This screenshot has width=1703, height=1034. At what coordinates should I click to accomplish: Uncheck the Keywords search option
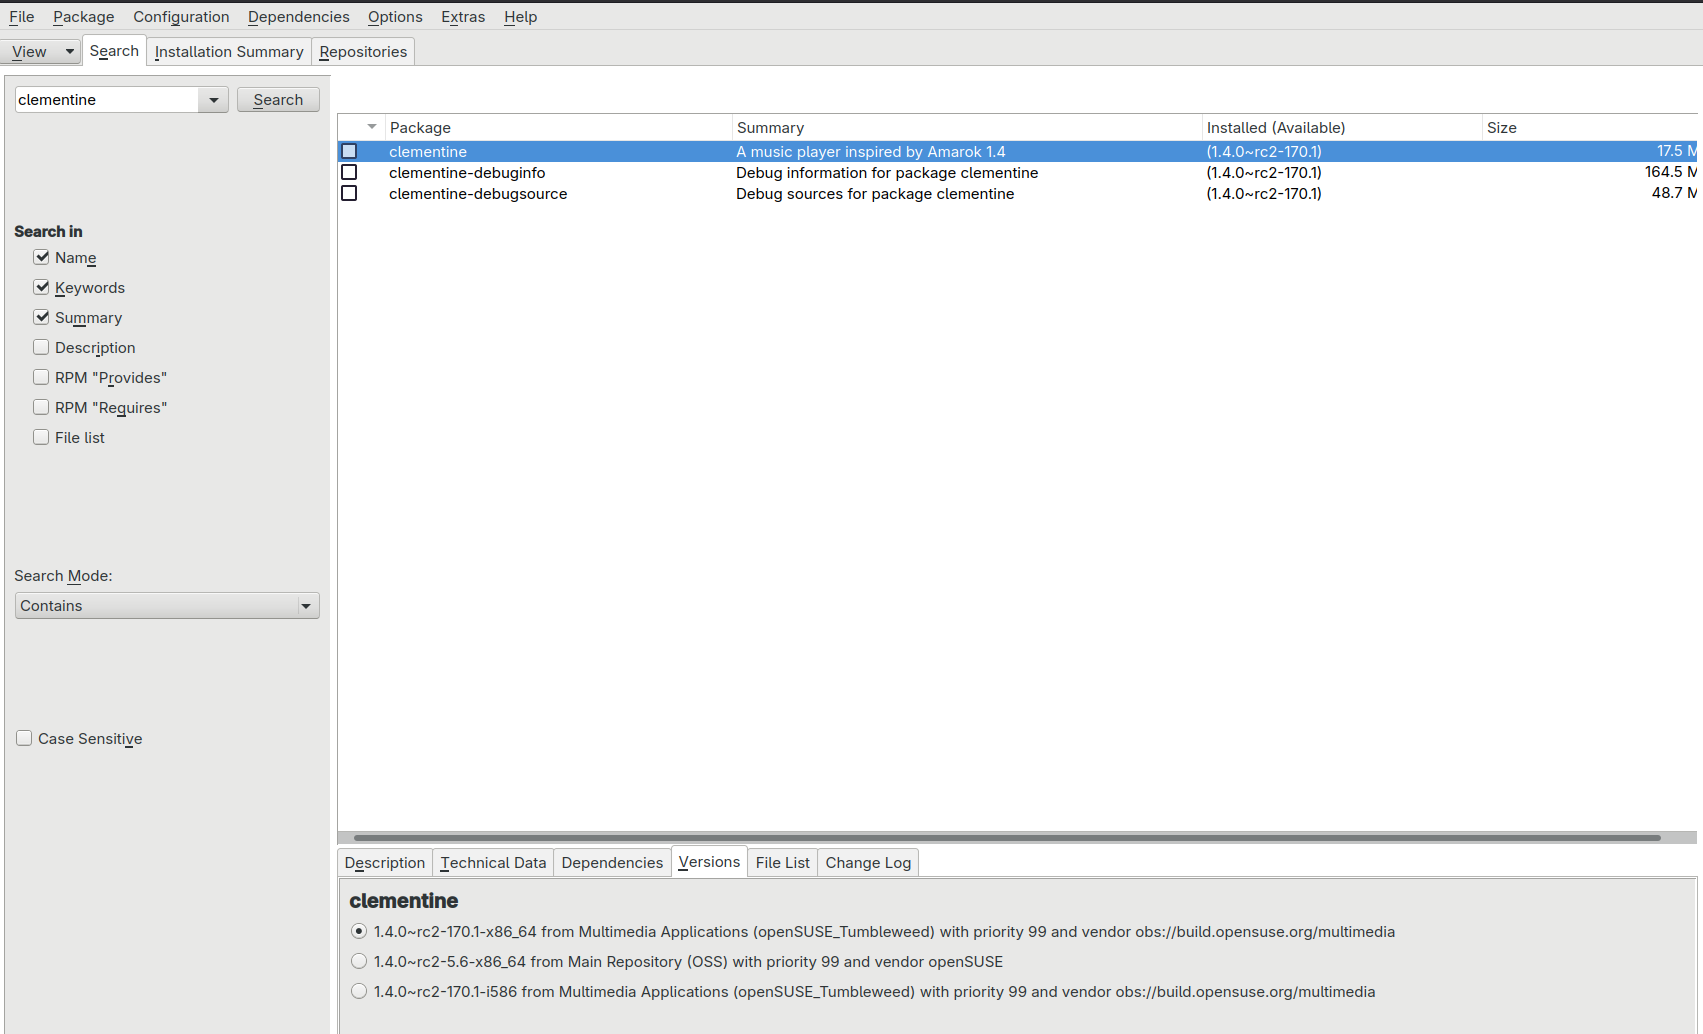click(41, 287)
